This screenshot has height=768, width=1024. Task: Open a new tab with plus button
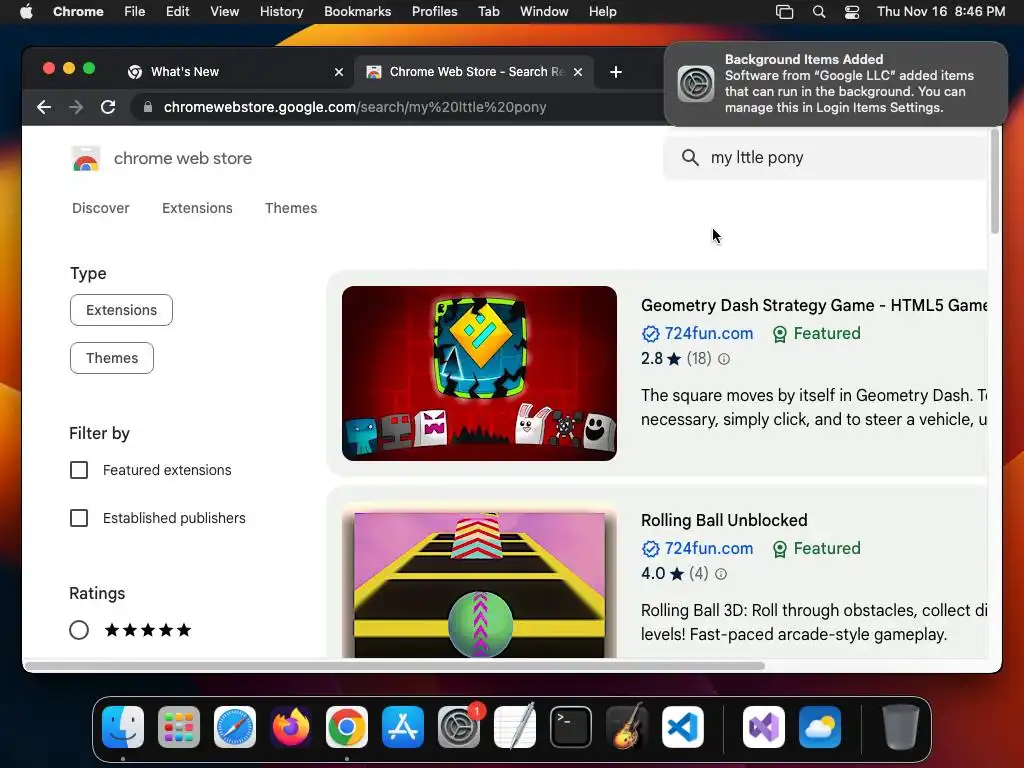615,72
